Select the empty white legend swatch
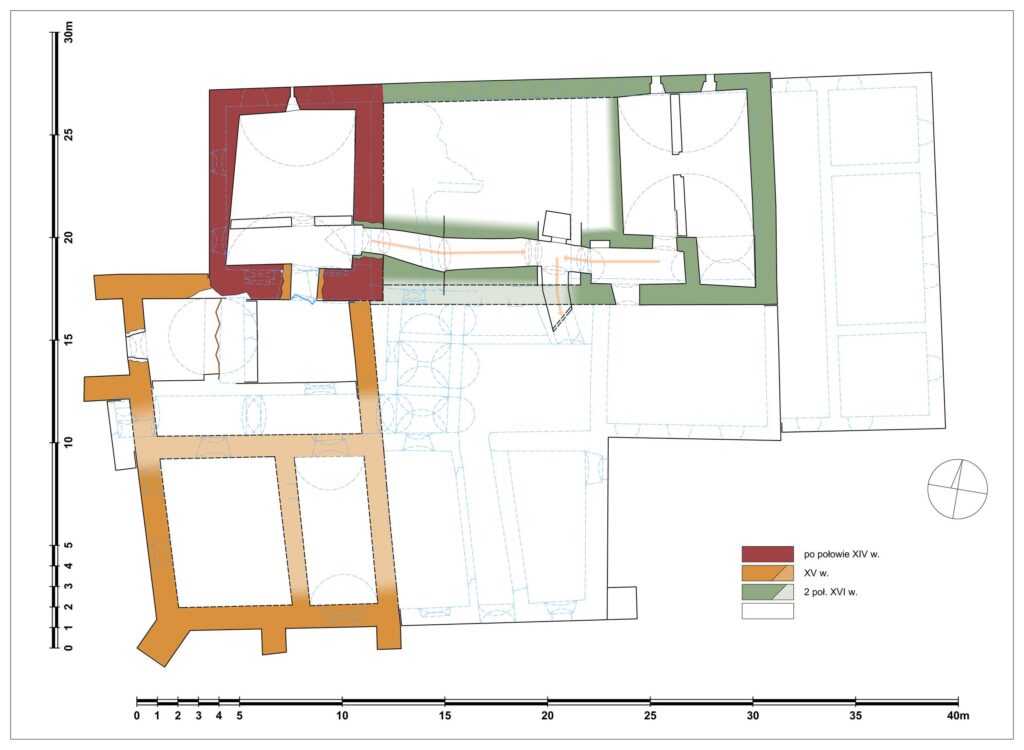This screenshot has height=750, width=1024. (x=767, y=612)
